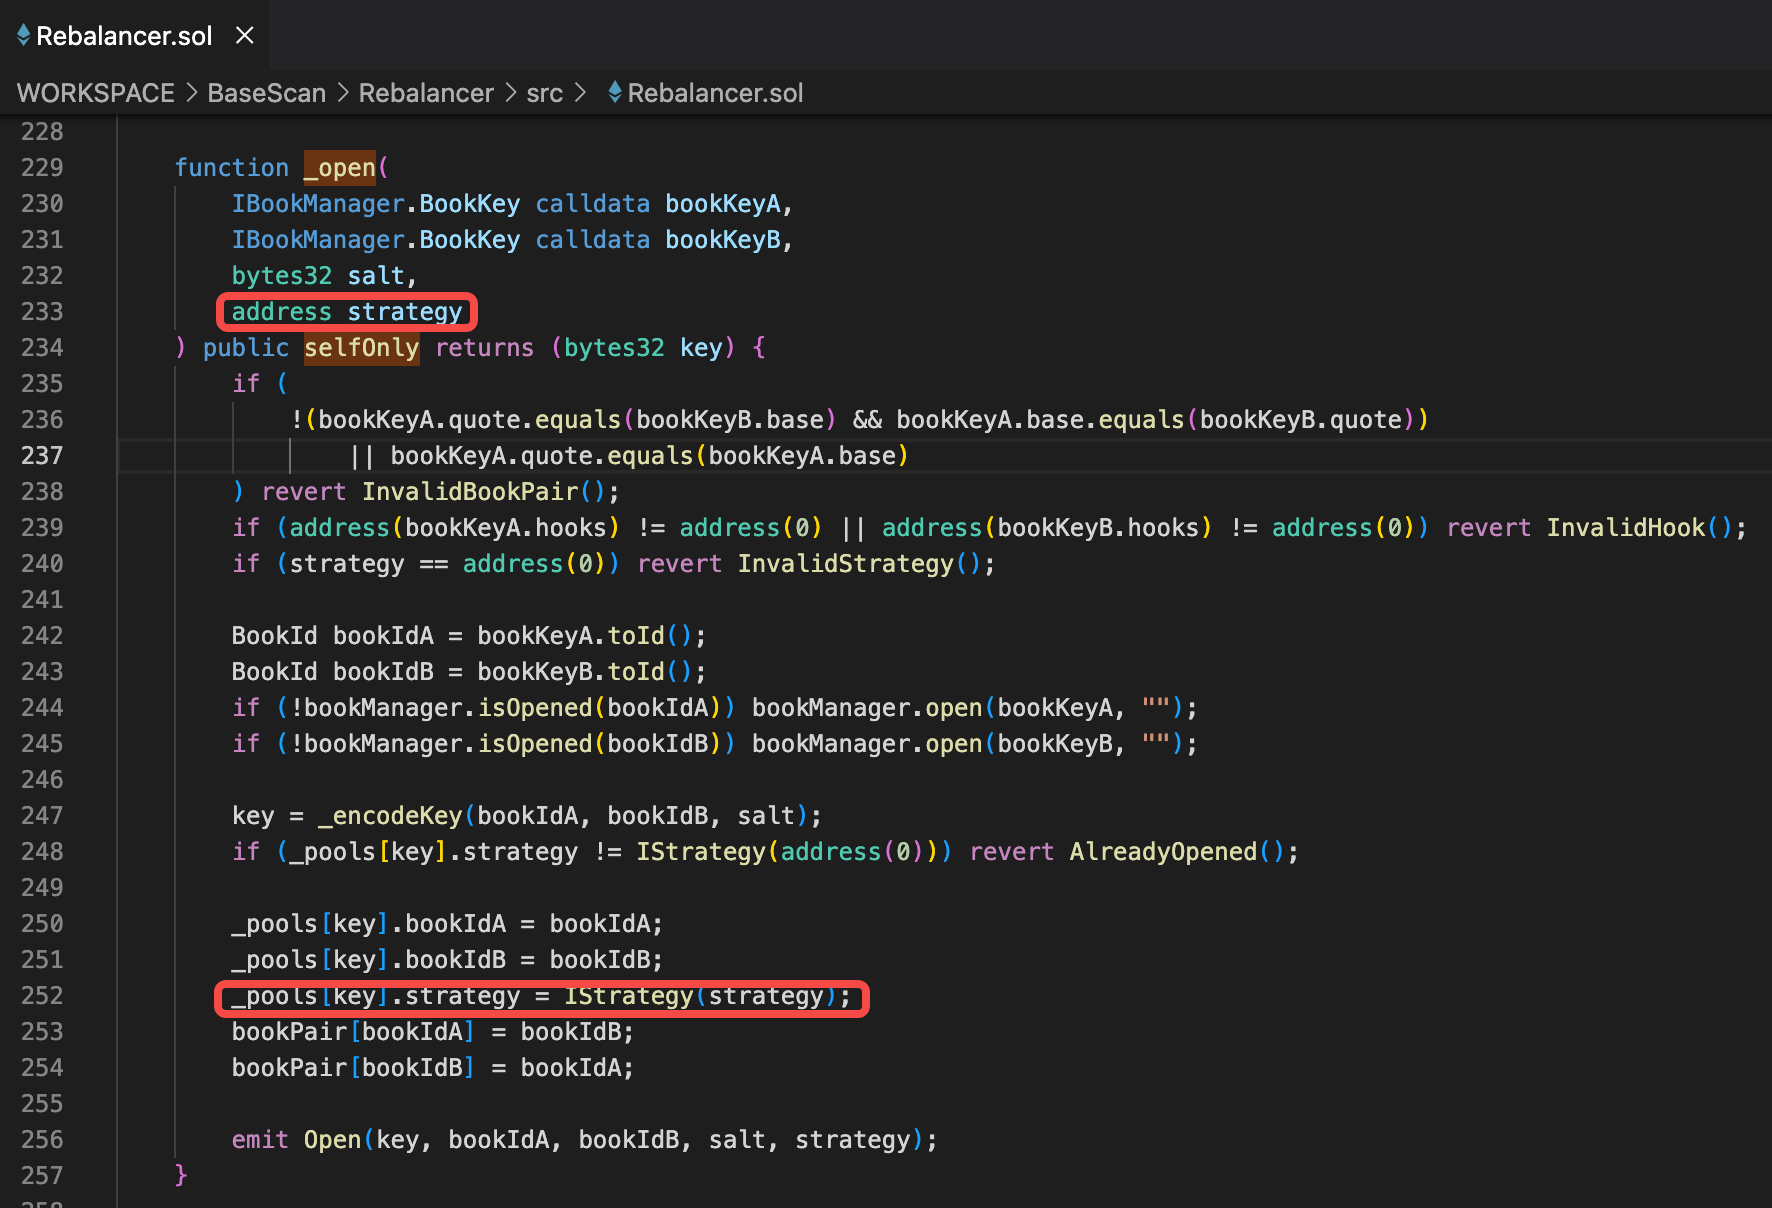Click bookKeyA.toId() call on line 242

[585, 636]
